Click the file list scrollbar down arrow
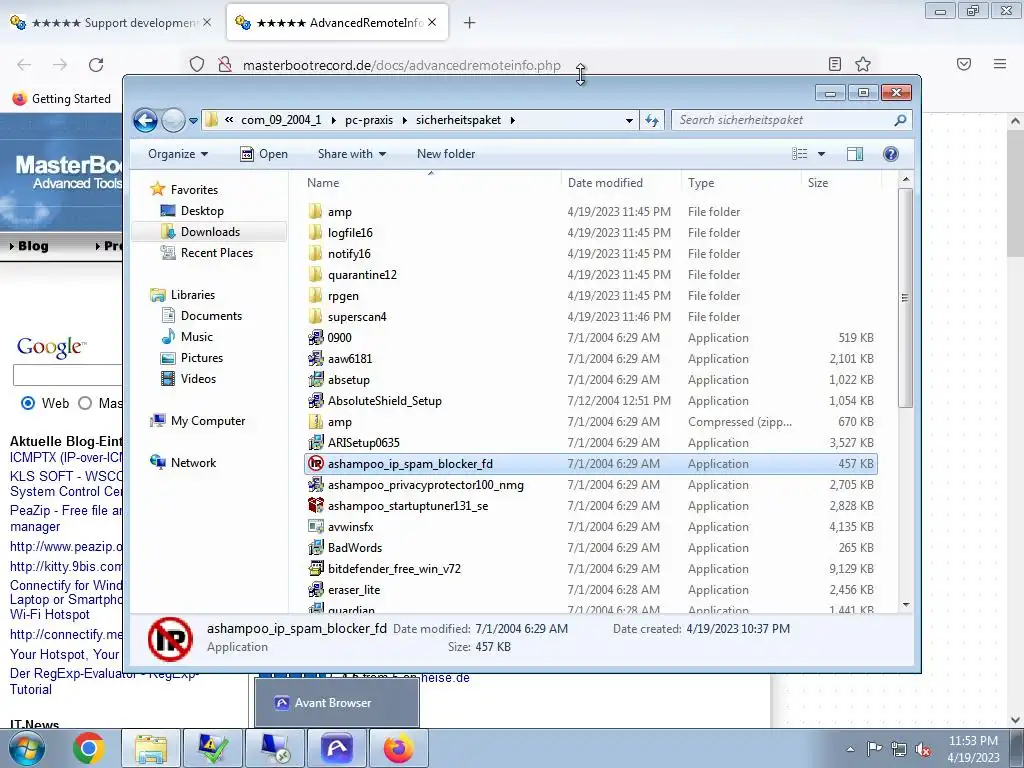This screenshot has width=1024, height=768. (x=905, y=605)
